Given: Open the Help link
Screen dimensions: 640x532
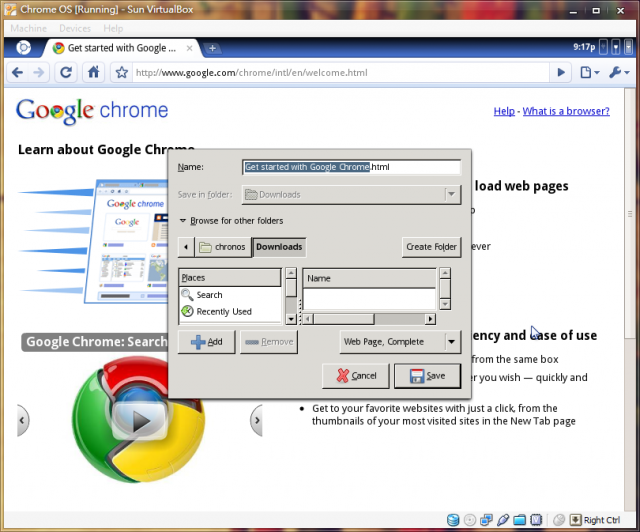Looking at the screenshot, I should point(504,111).
